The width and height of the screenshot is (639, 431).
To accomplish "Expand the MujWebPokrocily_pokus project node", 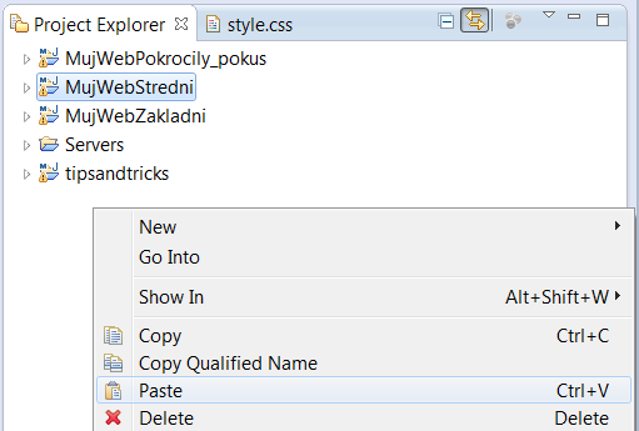I will pos(27,59).
